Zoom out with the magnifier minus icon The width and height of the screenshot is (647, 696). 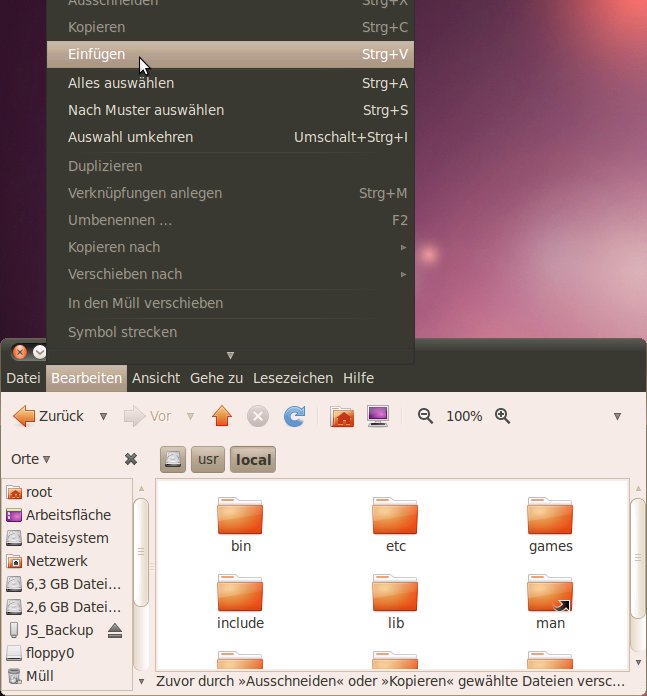(x=425, y=416)
